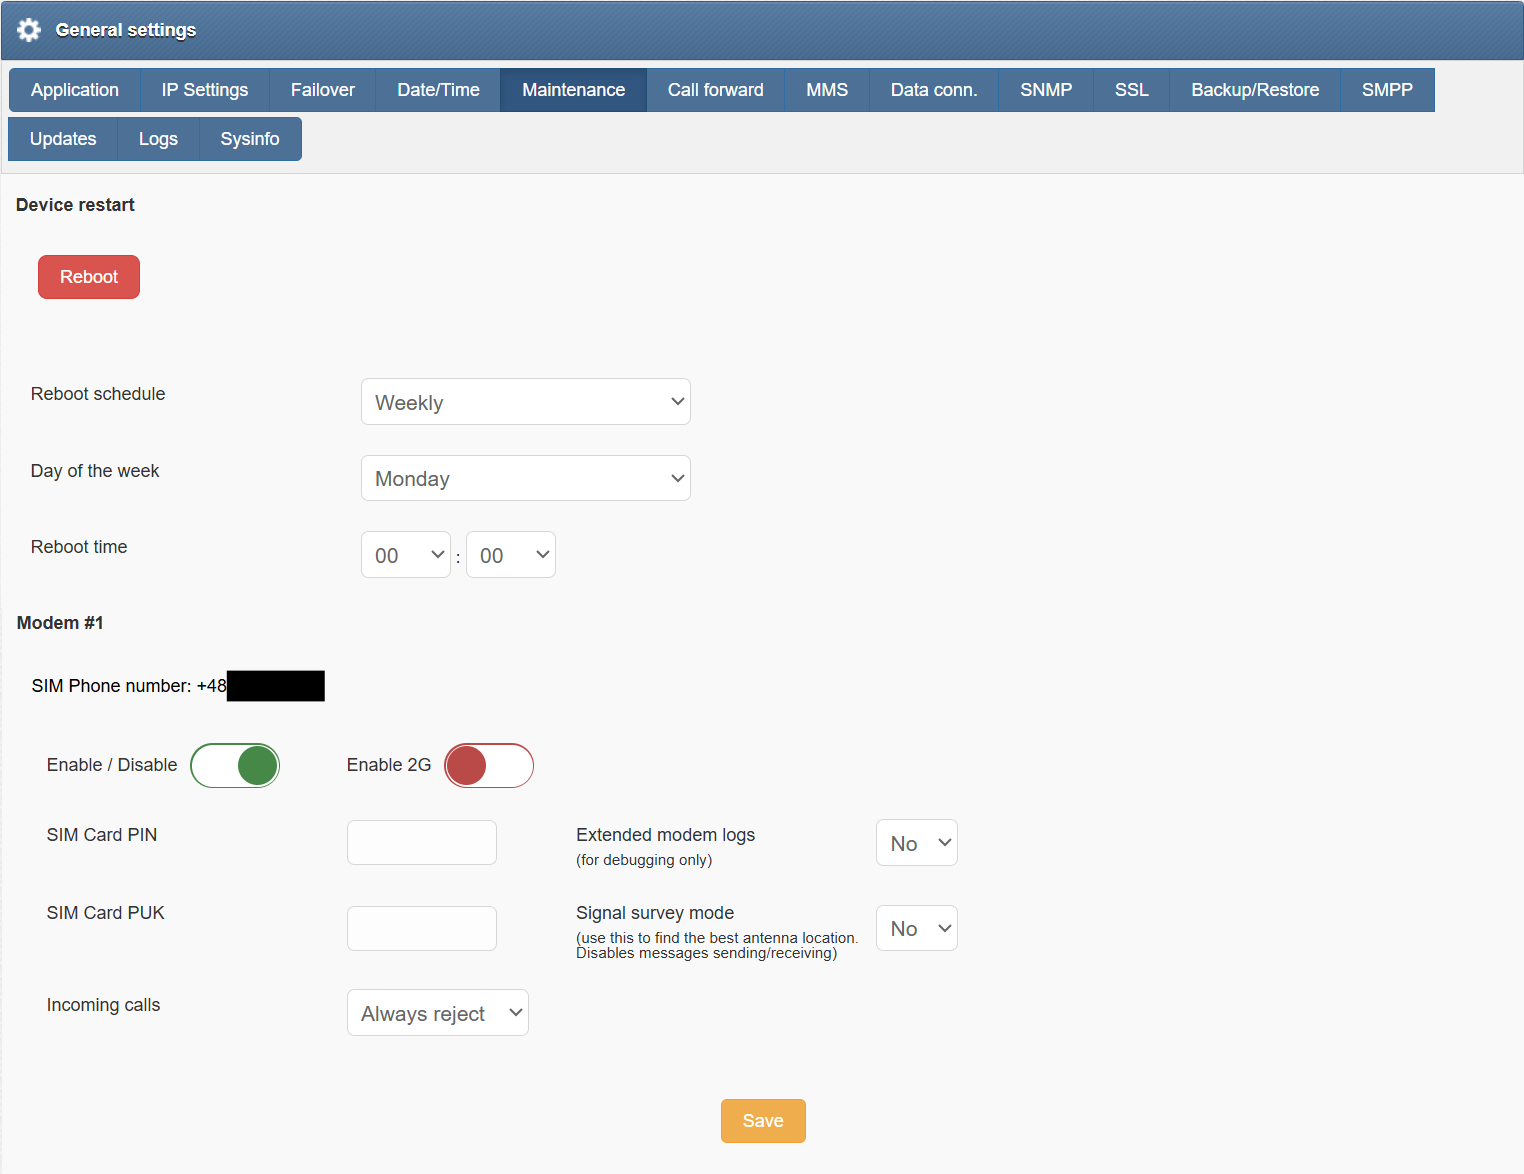The image size is (1524, 1174).
Task: Open the Sysinfo tab
Action: pos(250,139)
